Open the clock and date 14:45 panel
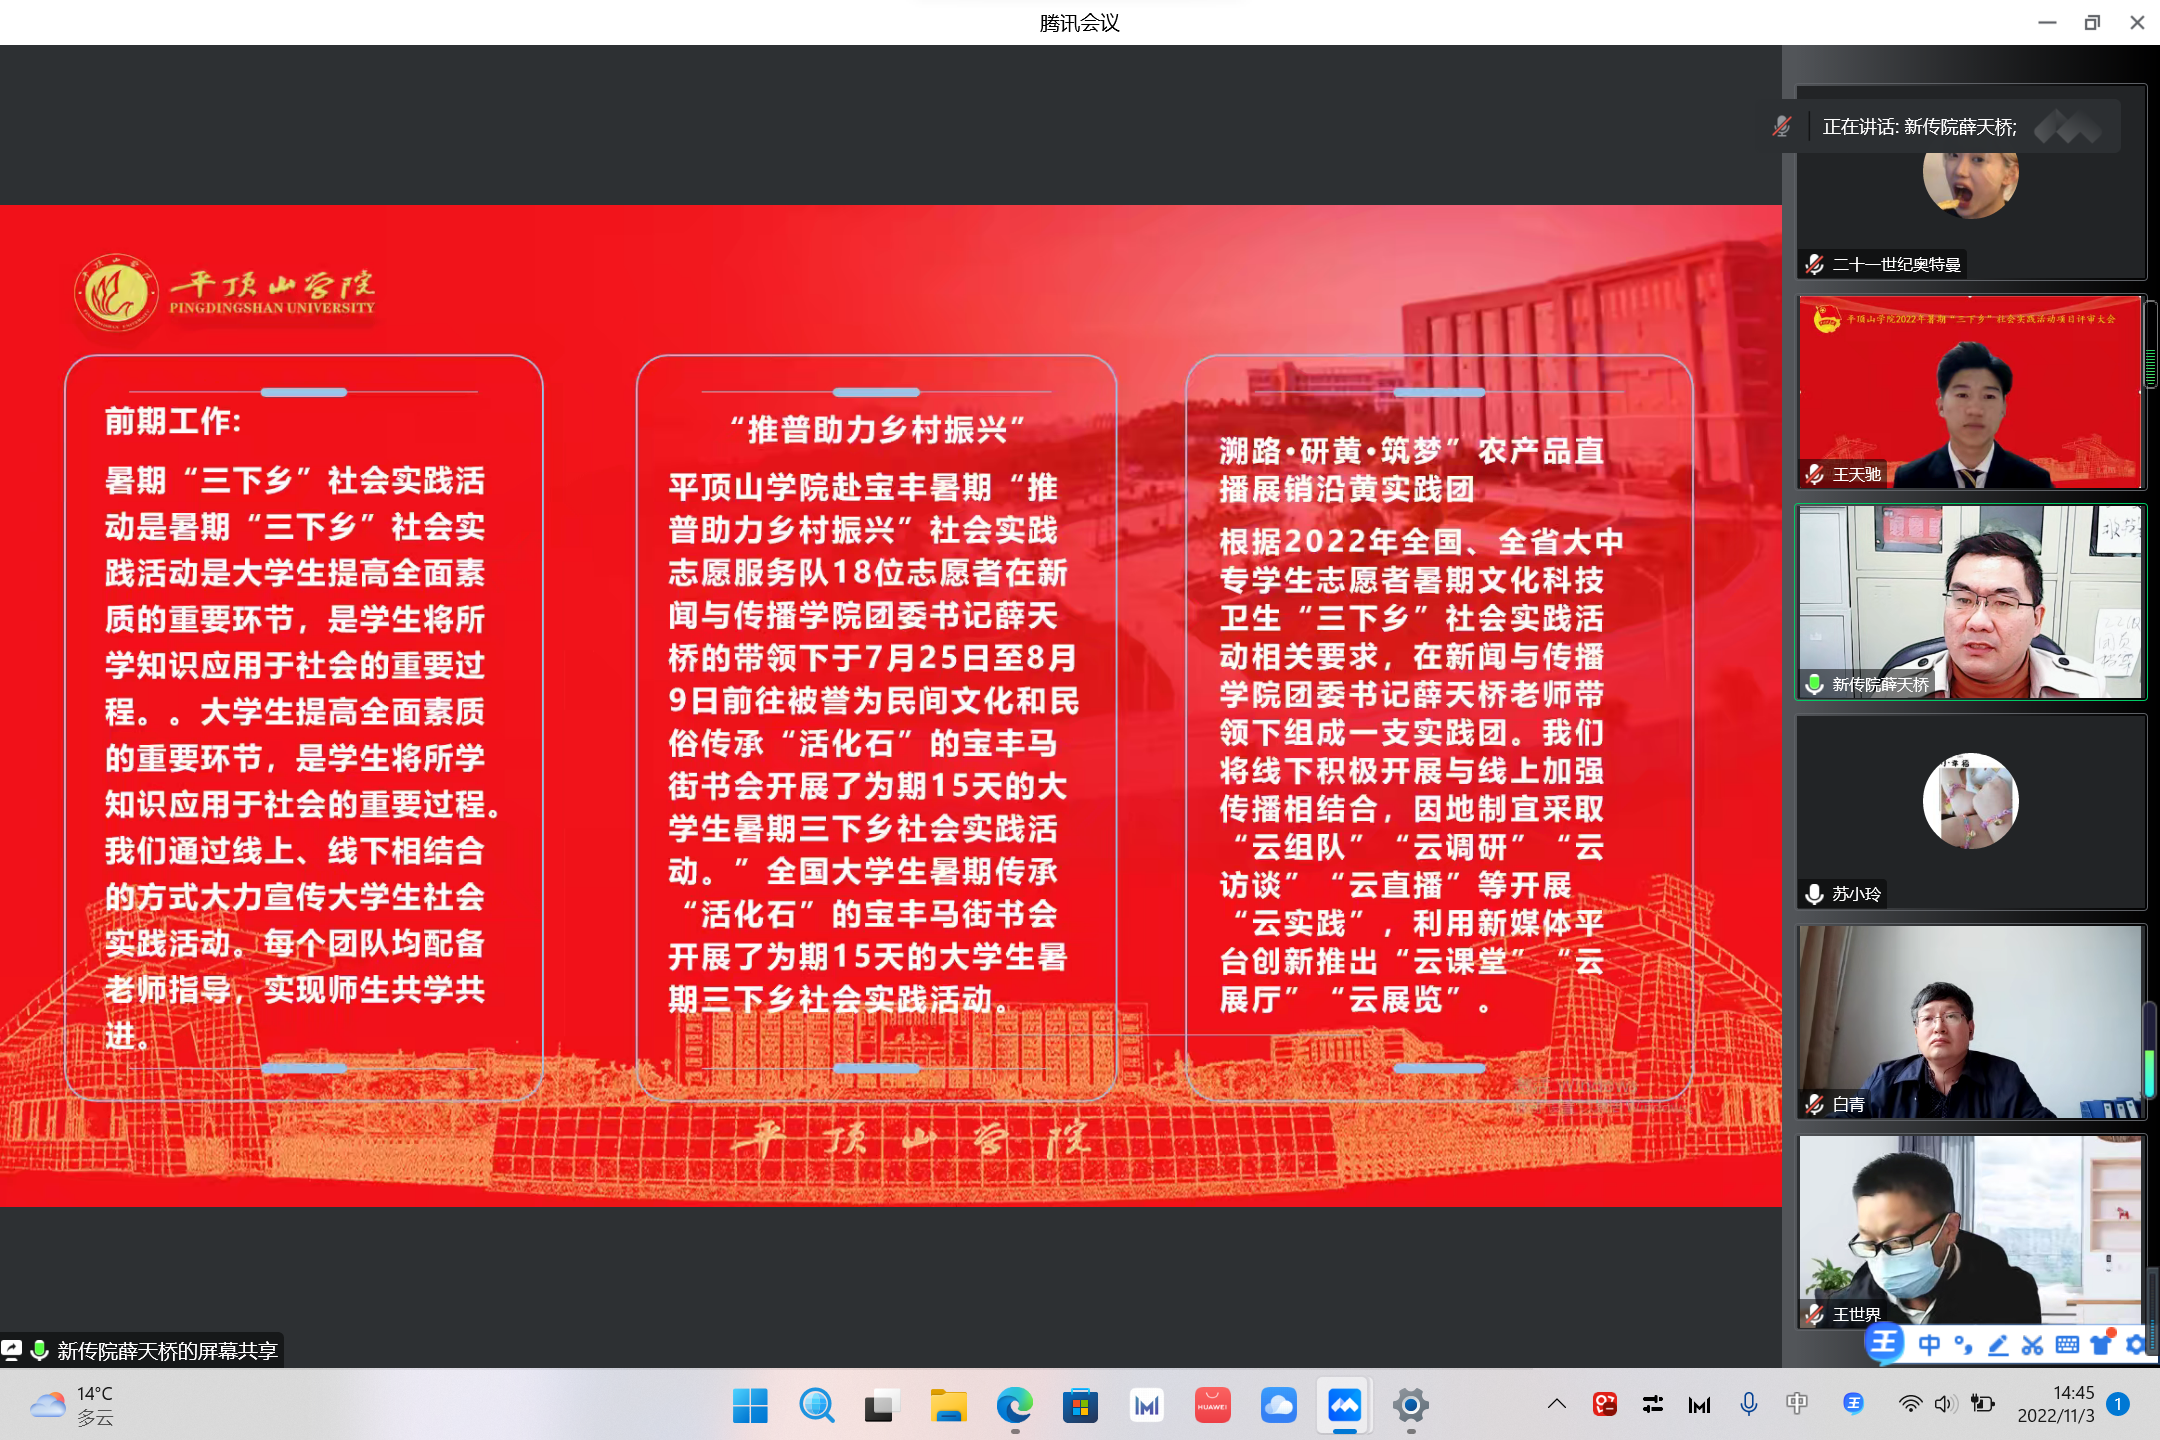The width and height of the screenshot is (2160, 1440). pyautogui.click(x=2056, y=1404)
